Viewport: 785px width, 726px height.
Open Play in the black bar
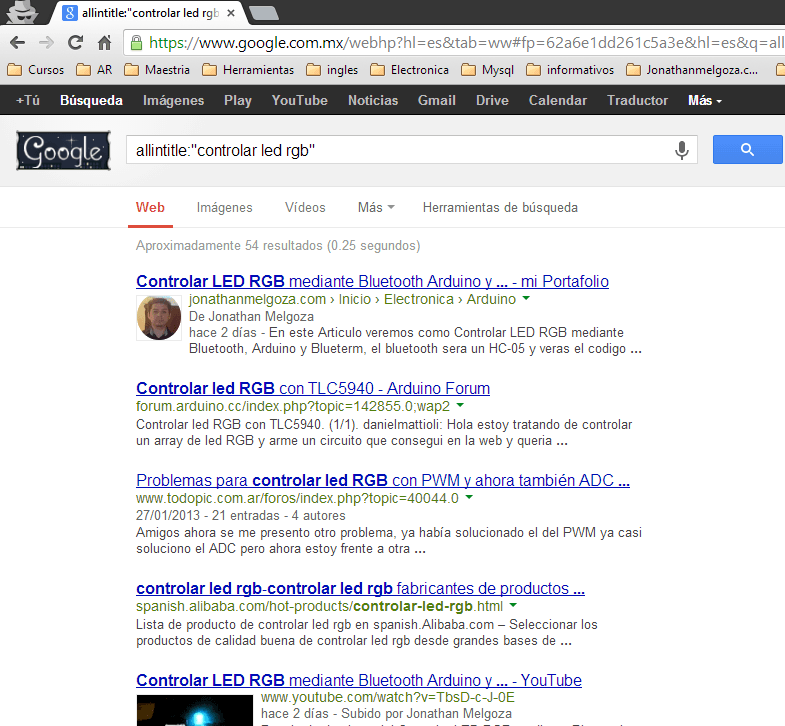click(x=238, y=100)
